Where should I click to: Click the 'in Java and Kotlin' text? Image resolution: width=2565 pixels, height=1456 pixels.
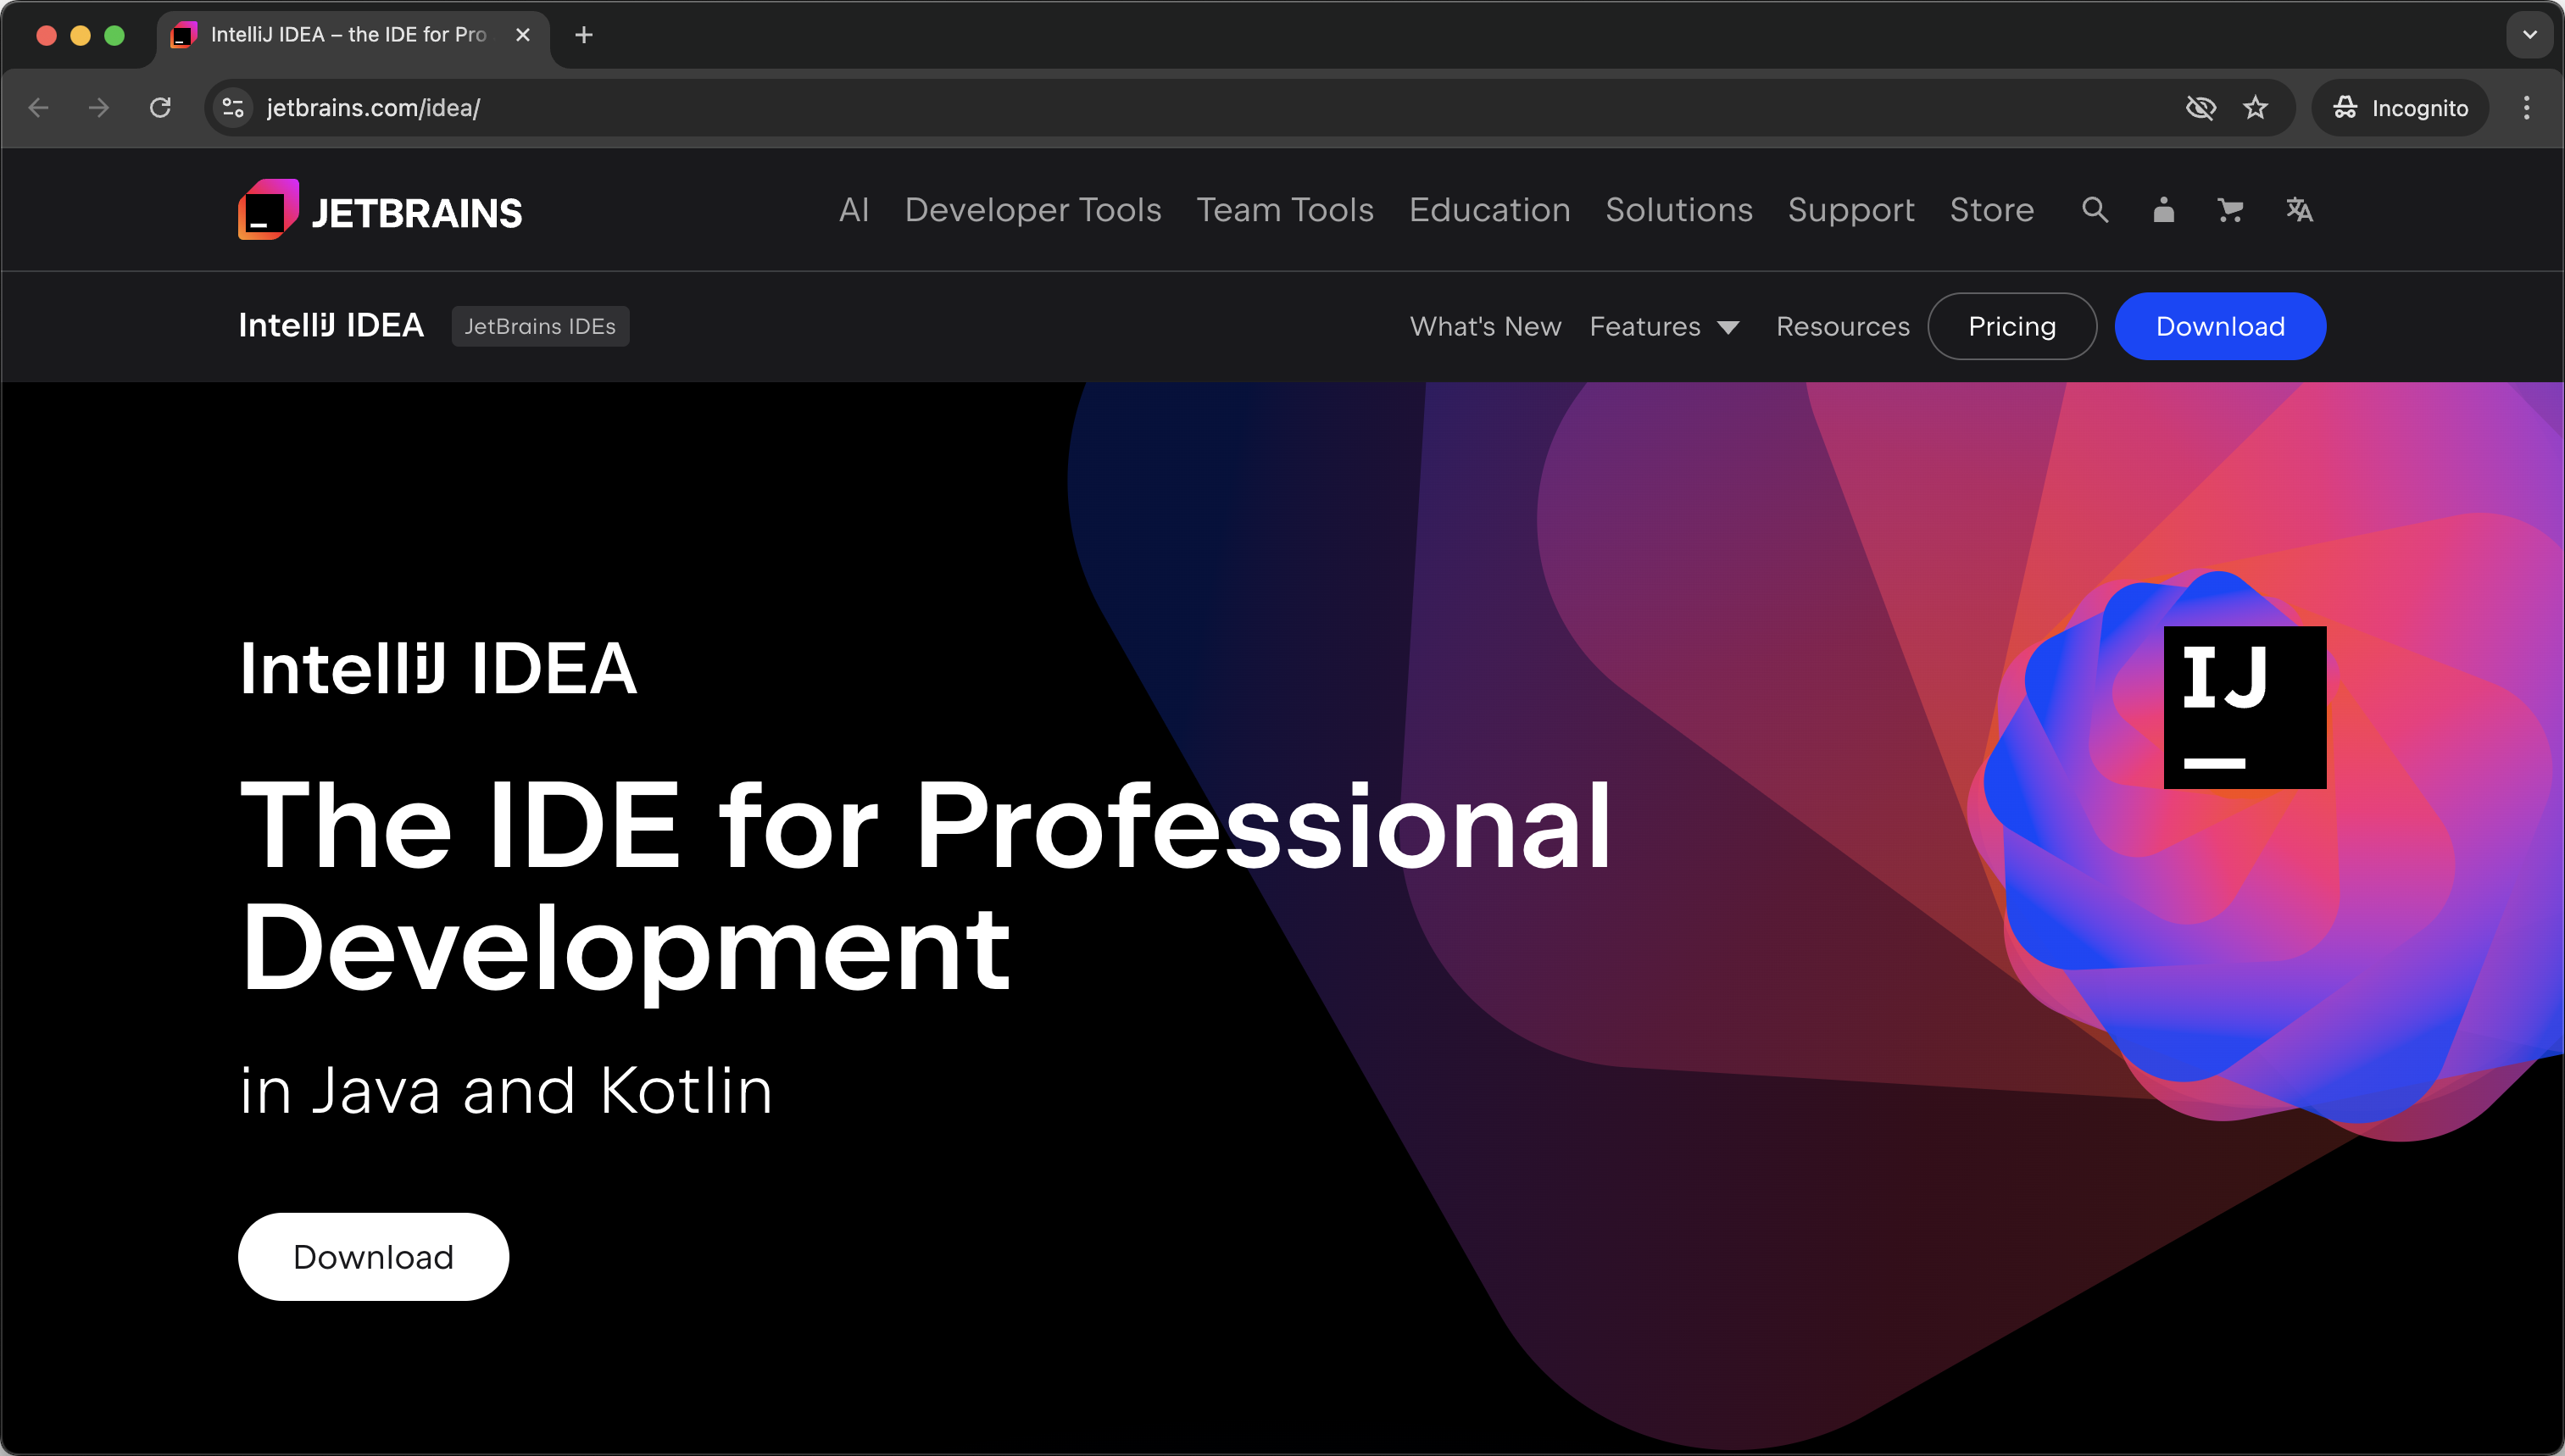click(x=506, y=1090)
